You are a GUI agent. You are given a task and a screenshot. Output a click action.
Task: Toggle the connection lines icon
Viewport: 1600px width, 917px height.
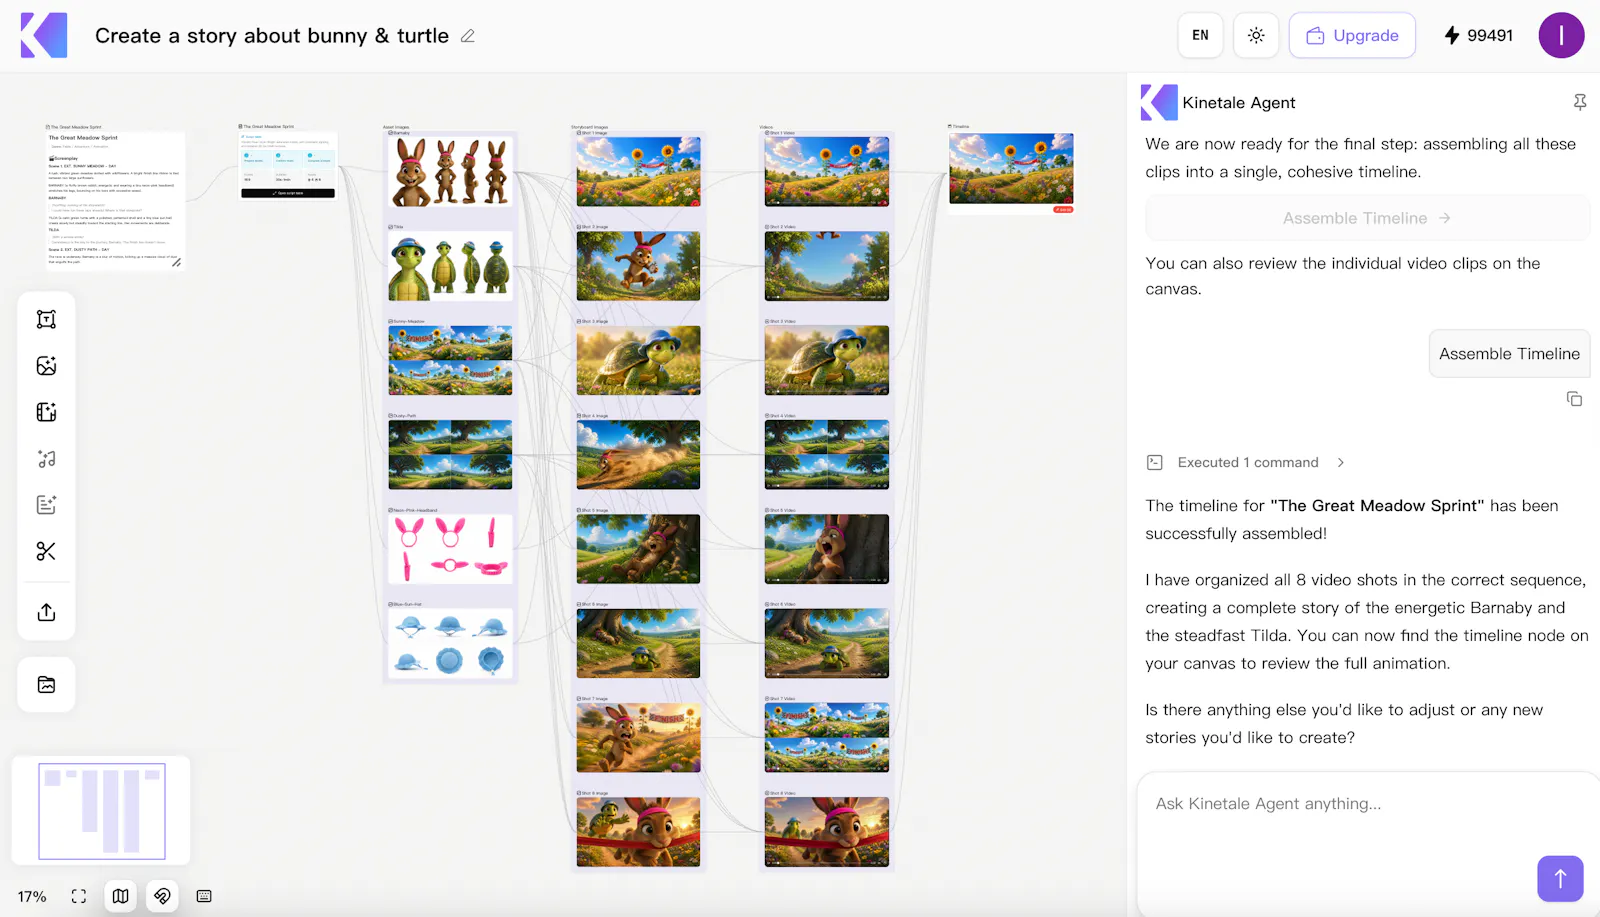point(162,896)
